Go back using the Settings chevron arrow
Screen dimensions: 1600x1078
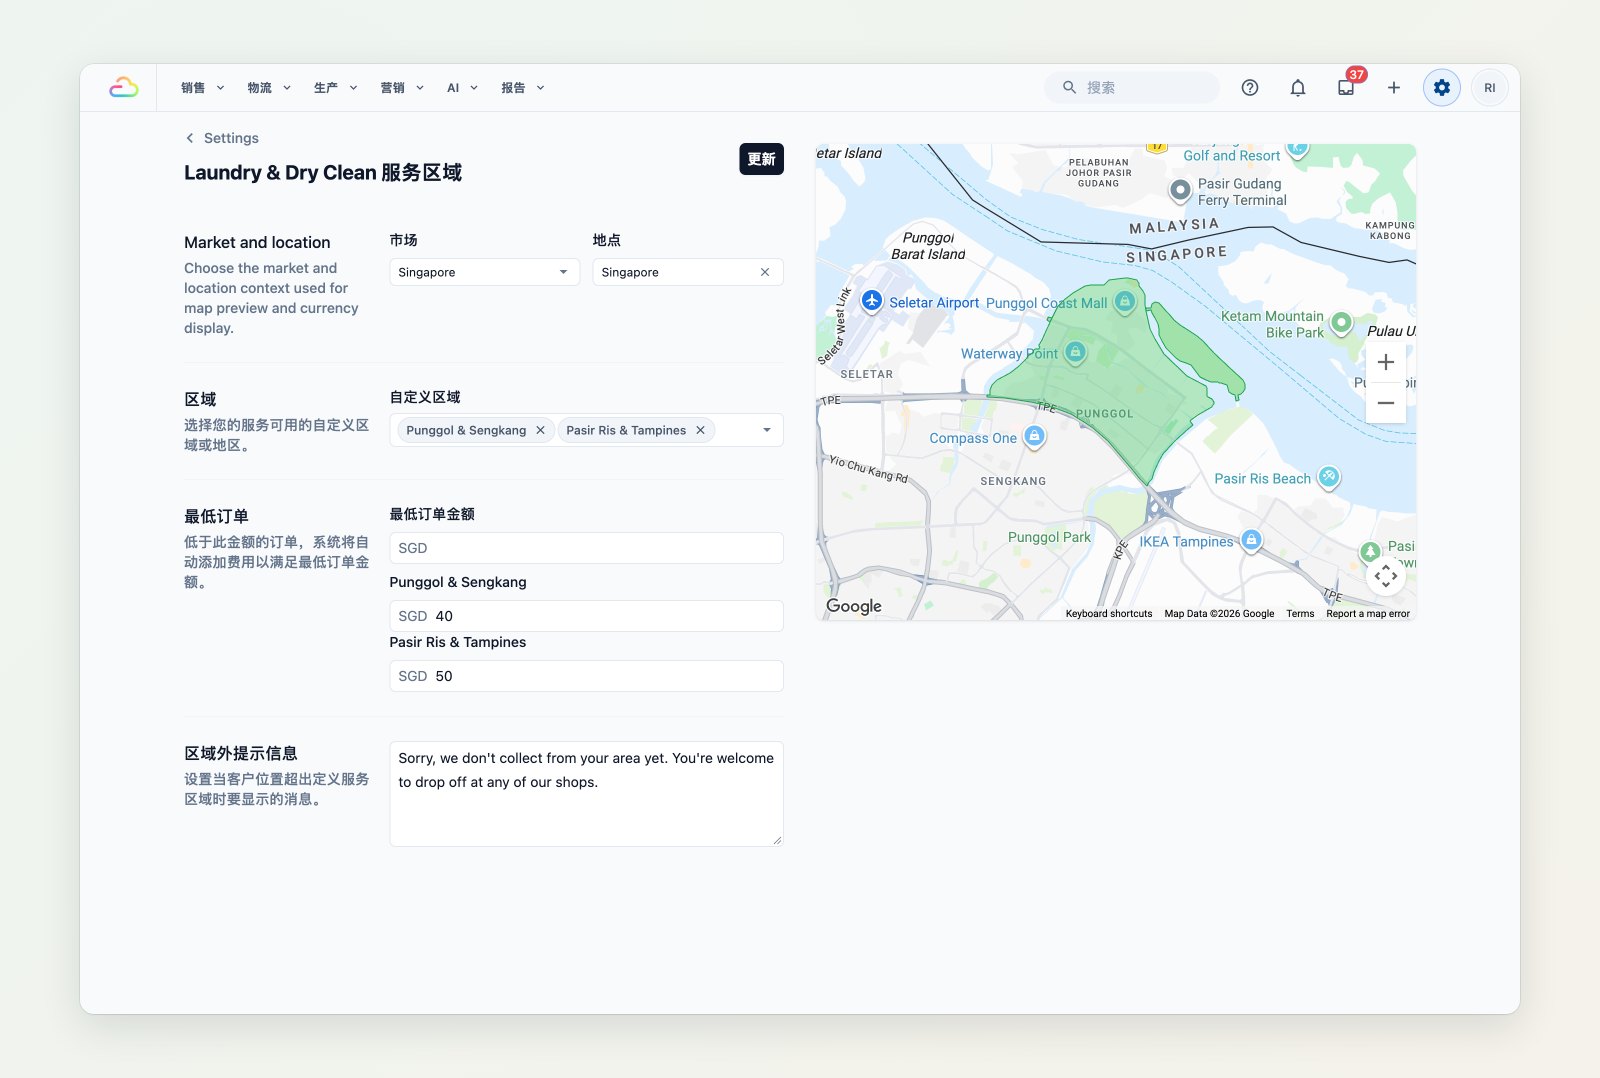190,138
